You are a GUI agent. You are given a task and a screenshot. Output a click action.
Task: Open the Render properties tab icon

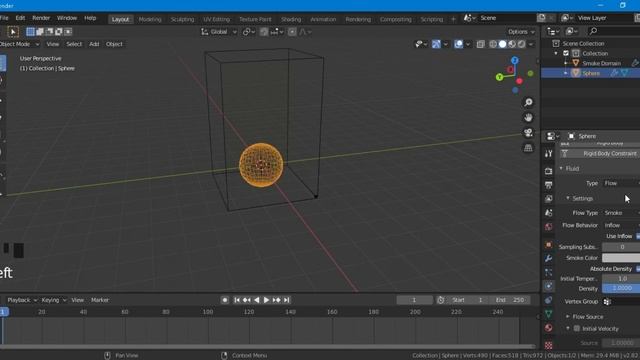548,171
